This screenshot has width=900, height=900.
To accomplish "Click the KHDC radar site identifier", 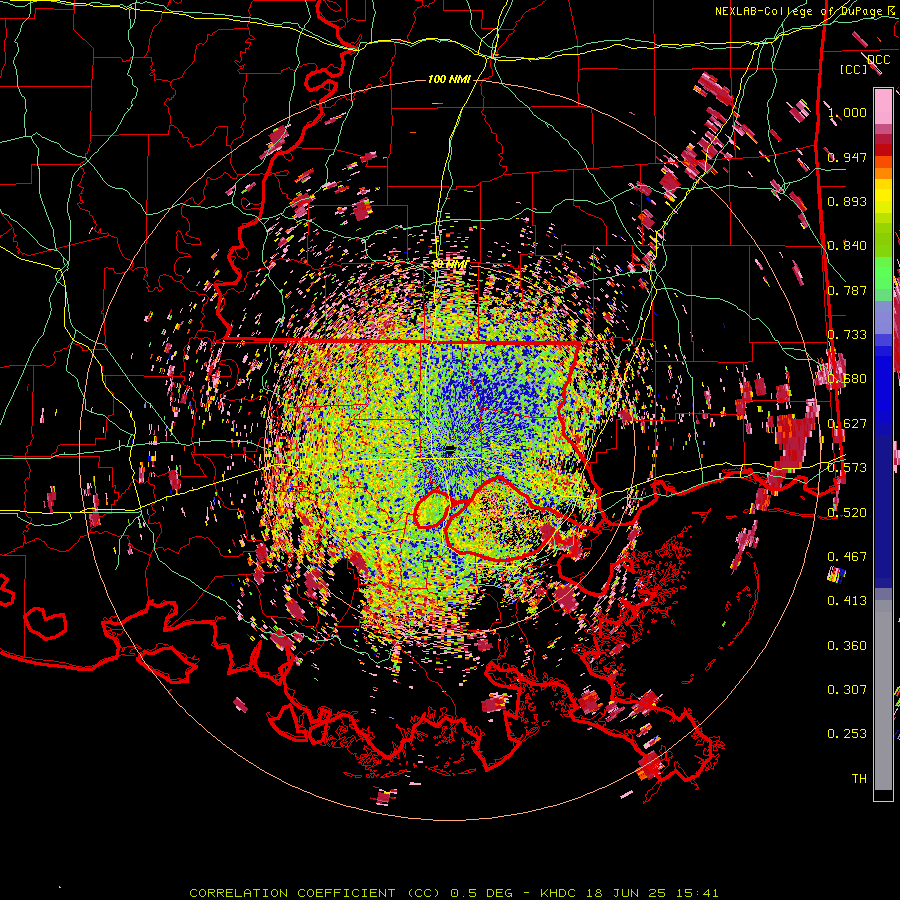I will 559,893.
